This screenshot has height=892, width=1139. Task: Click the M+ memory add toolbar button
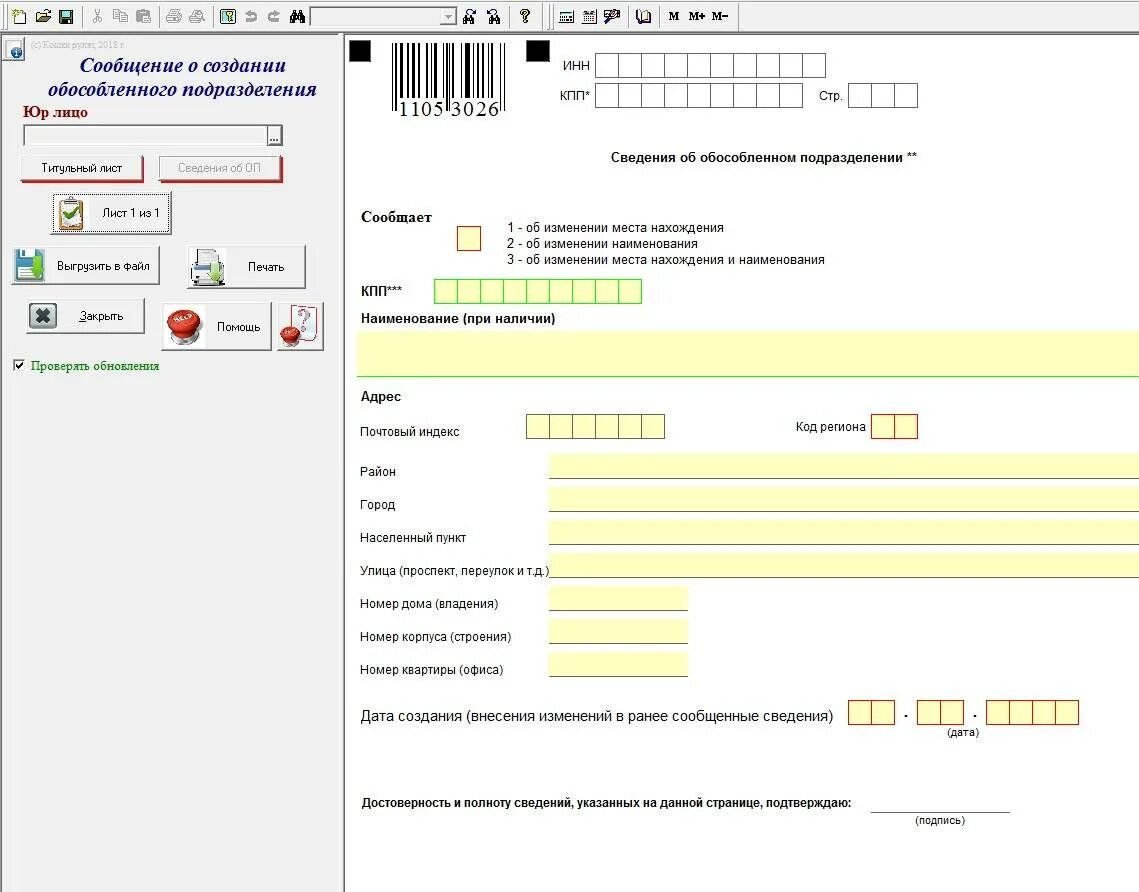[697, 16]
